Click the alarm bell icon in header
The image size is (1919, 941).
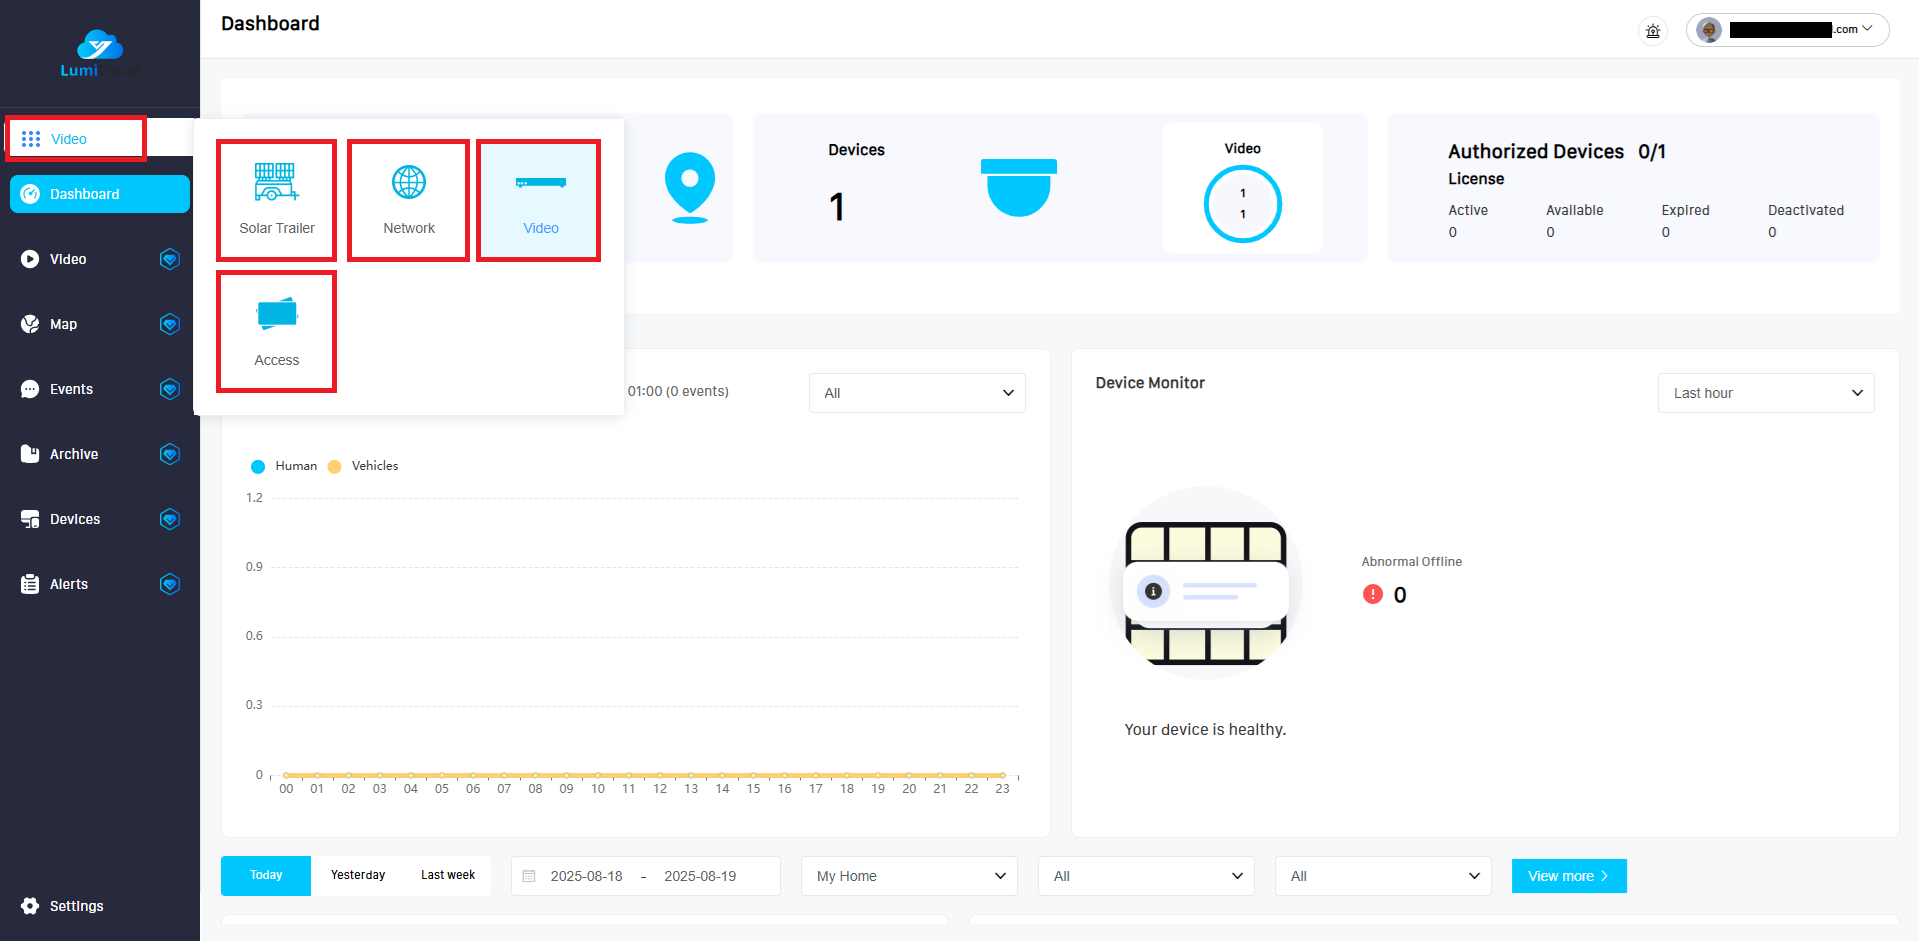pos(1653,31)
